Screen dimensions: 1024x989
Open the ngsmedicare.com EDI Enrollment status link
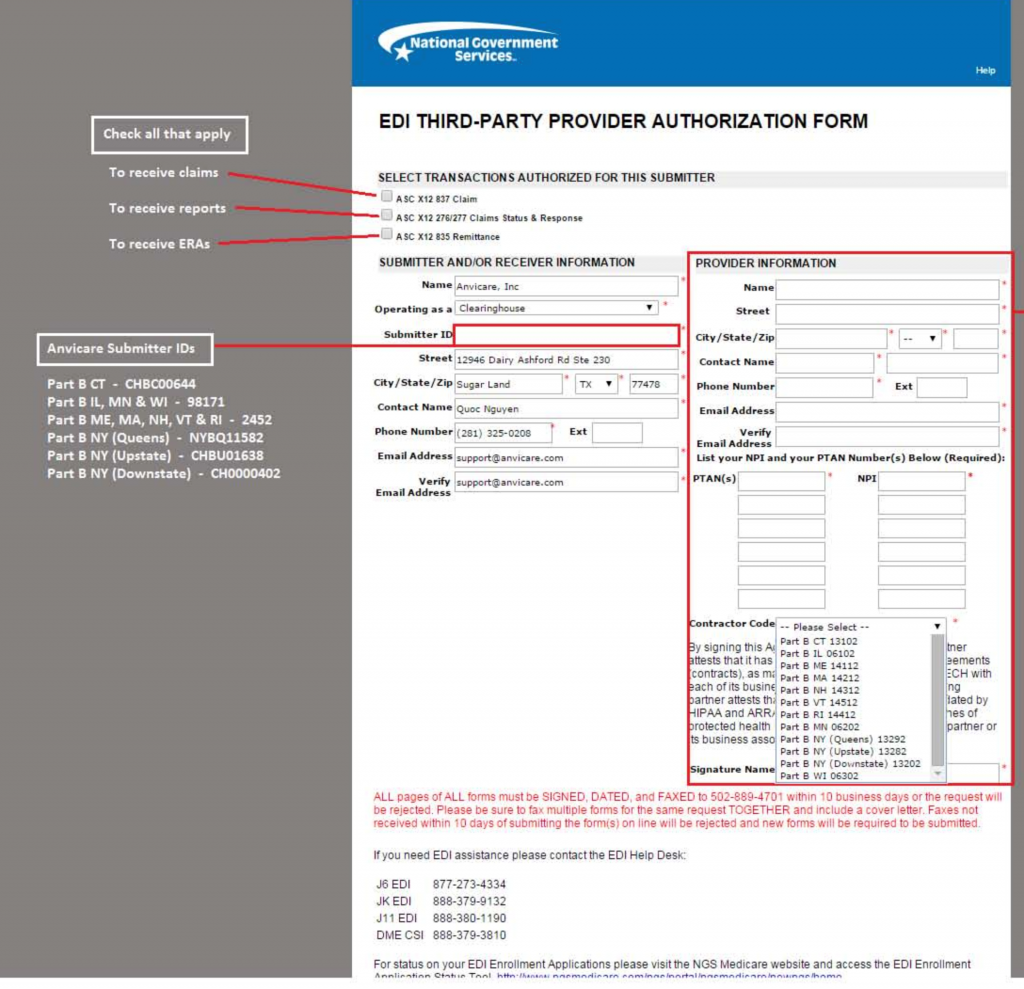pyautogui.click(x=669, y=975)
